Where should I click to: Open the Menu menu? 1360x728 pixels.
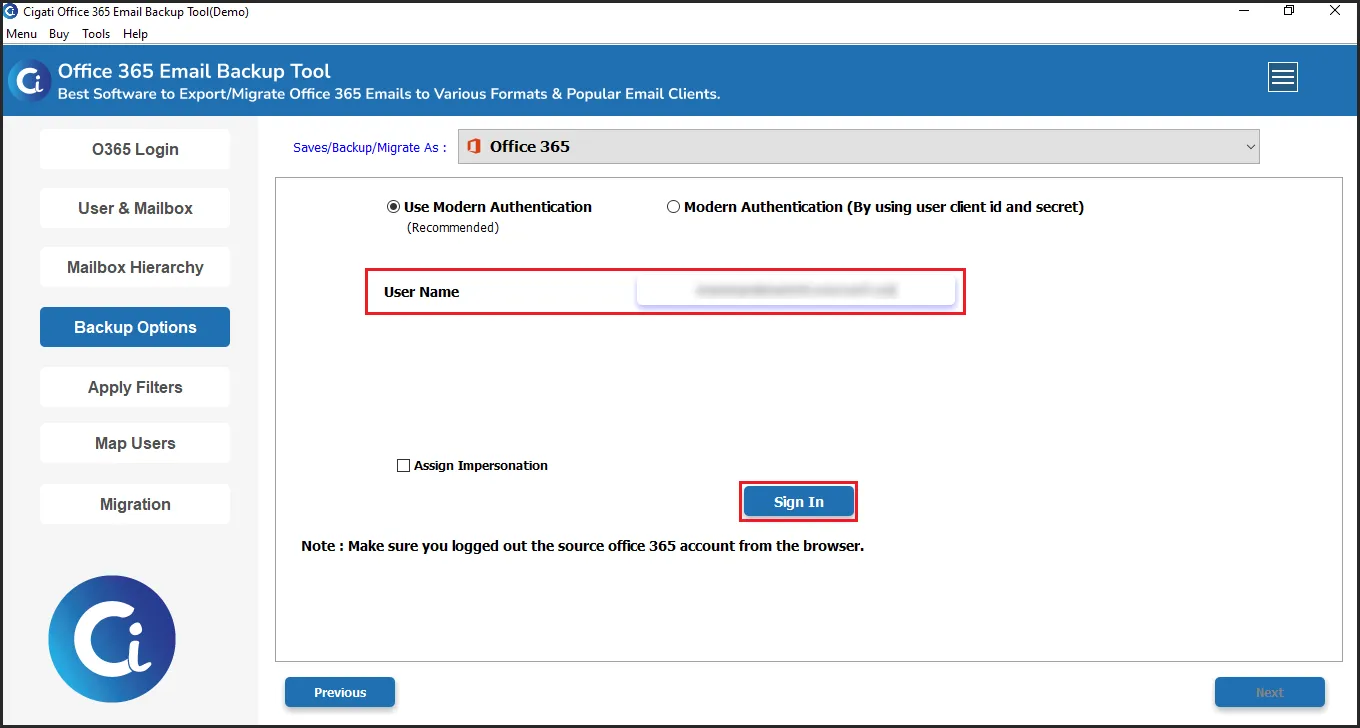21,34
